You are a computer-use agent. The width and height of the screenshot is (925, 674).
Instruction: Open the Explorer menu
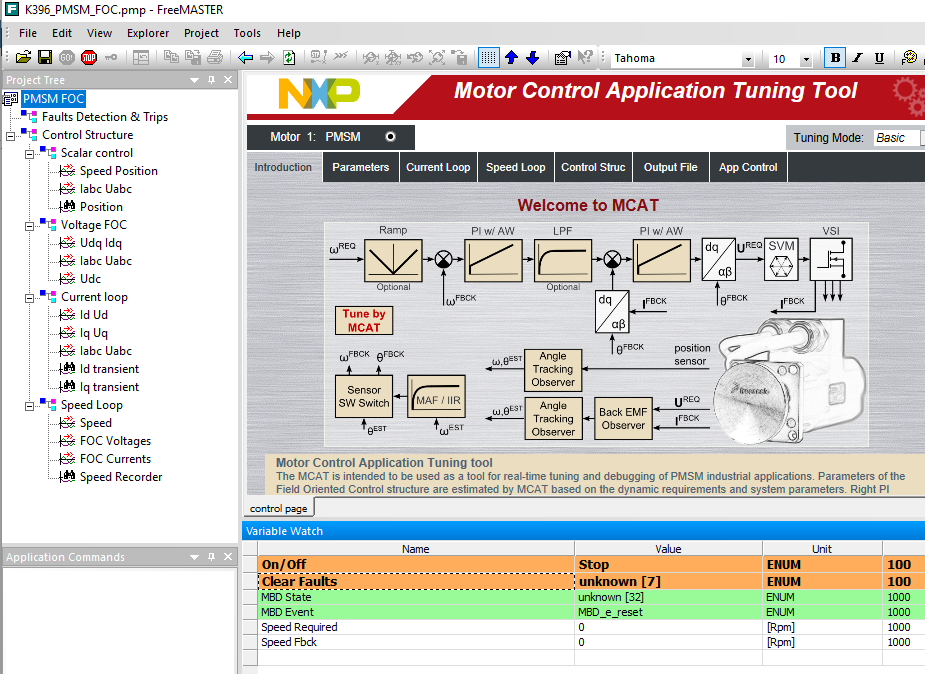(148, 33)
